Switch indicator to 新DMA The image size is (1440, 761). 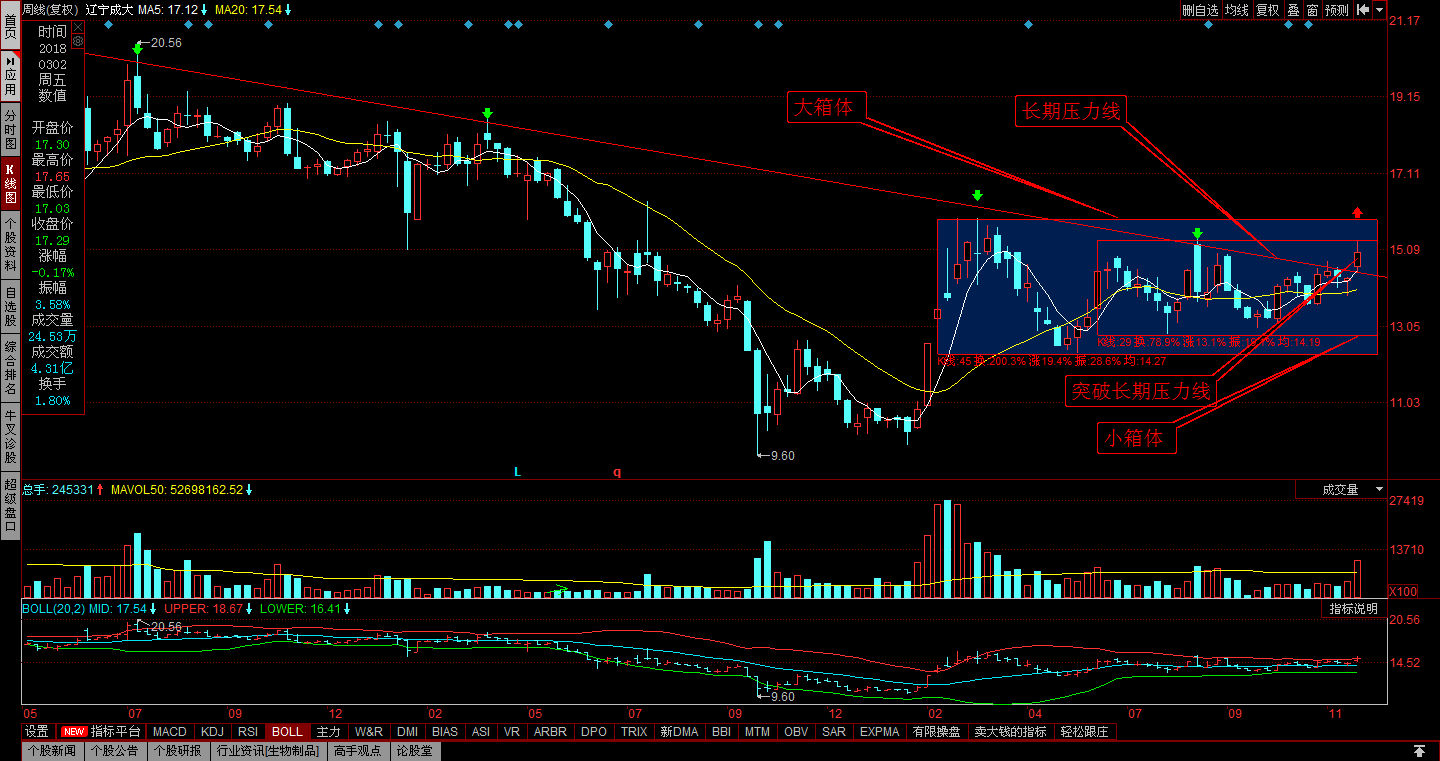[x=679, y=732]
